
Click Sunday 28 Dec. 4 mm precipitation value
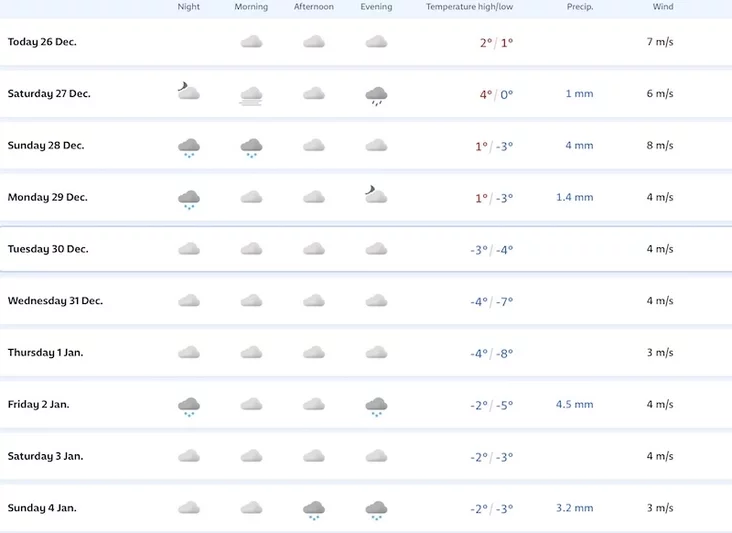tap(579, 146)
